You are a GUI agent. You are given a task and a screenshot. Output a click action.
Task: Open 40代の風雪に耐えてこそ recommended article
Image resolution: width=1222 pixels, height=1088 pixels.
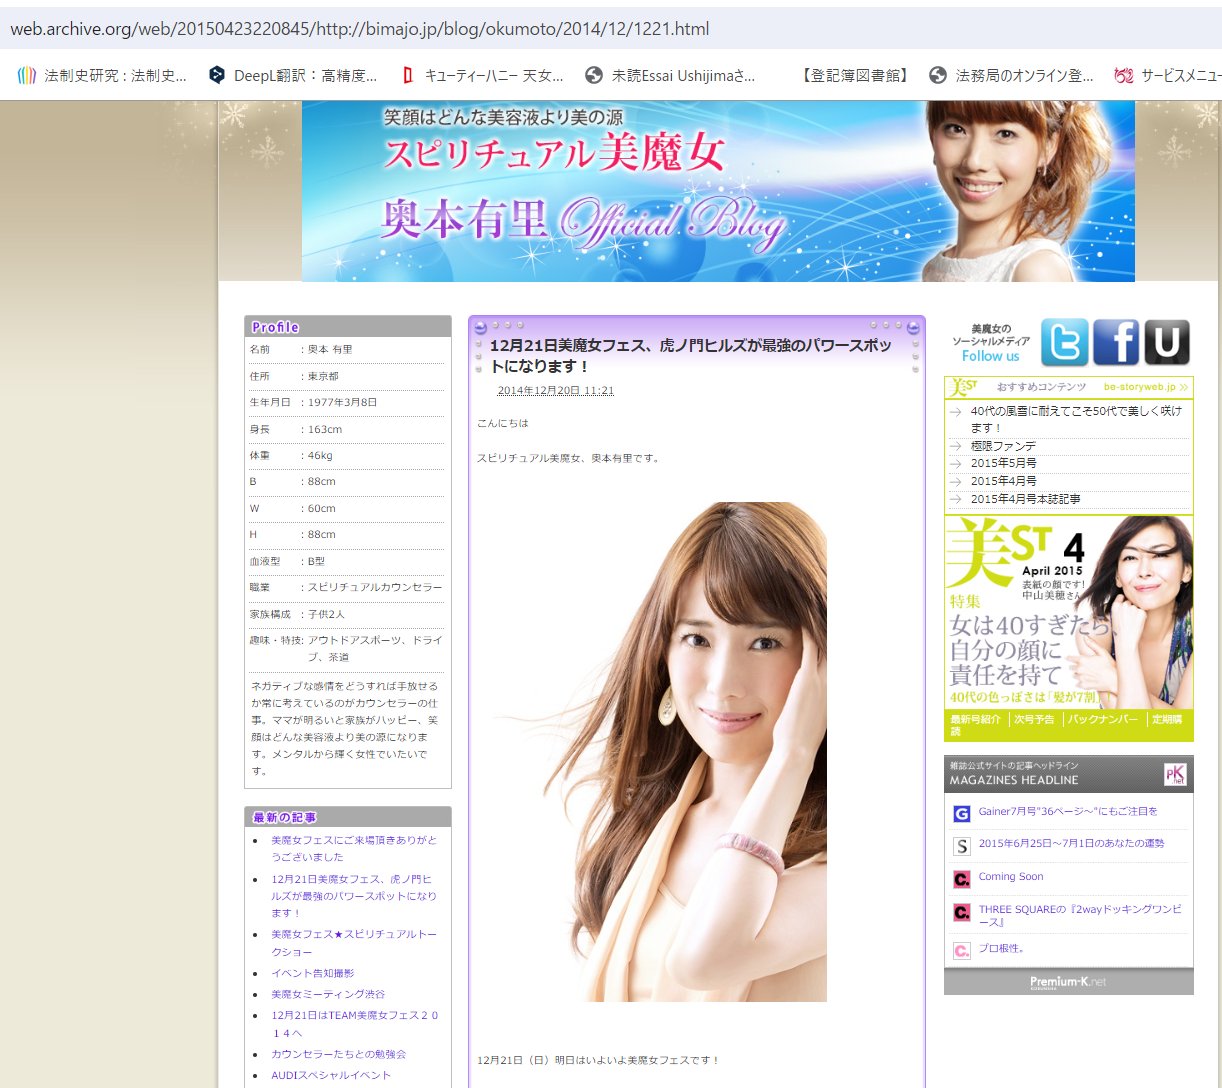click(1076, 419)
